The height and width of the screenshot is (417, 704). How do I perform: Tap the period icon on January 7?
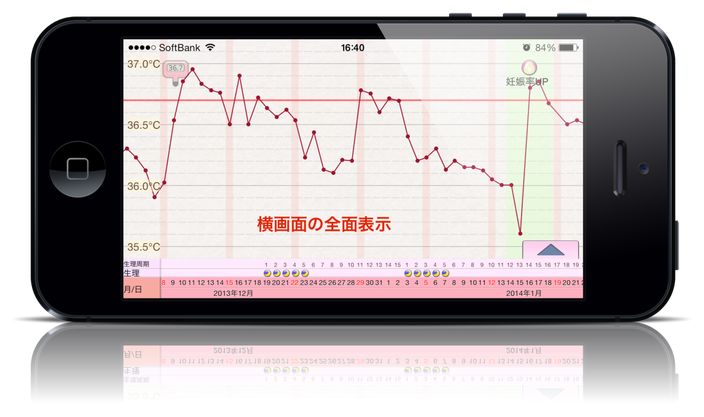[x=445, y=273]
